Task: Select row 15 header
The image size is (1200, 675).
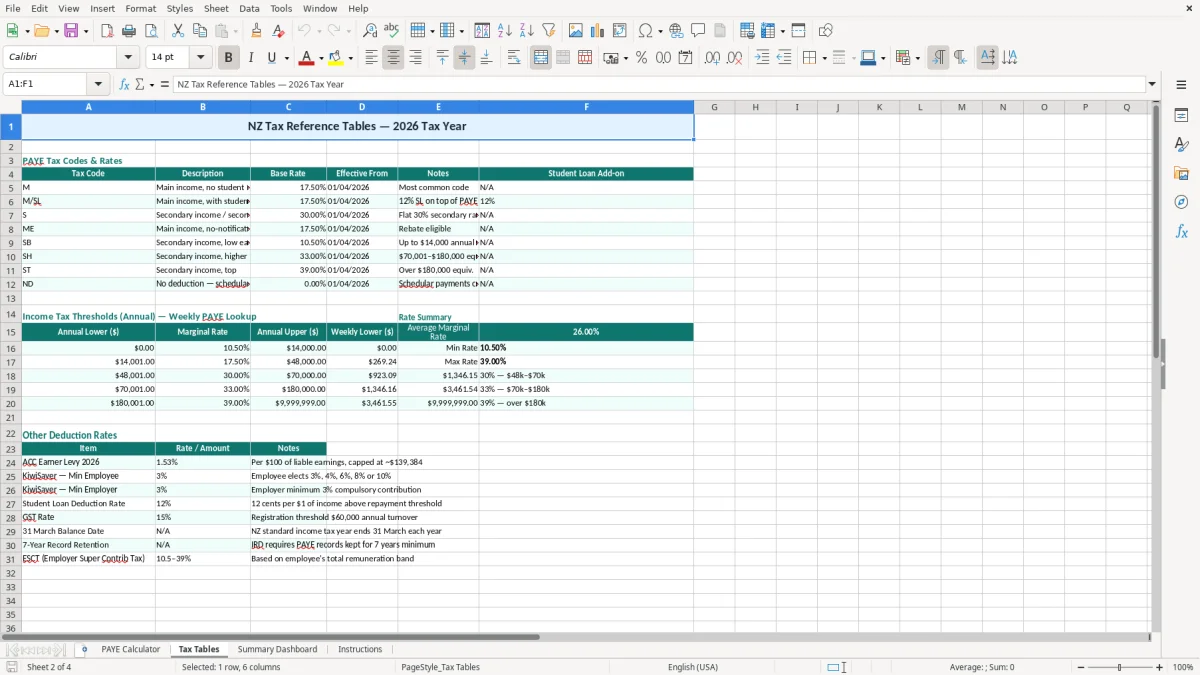Action: 11,332
